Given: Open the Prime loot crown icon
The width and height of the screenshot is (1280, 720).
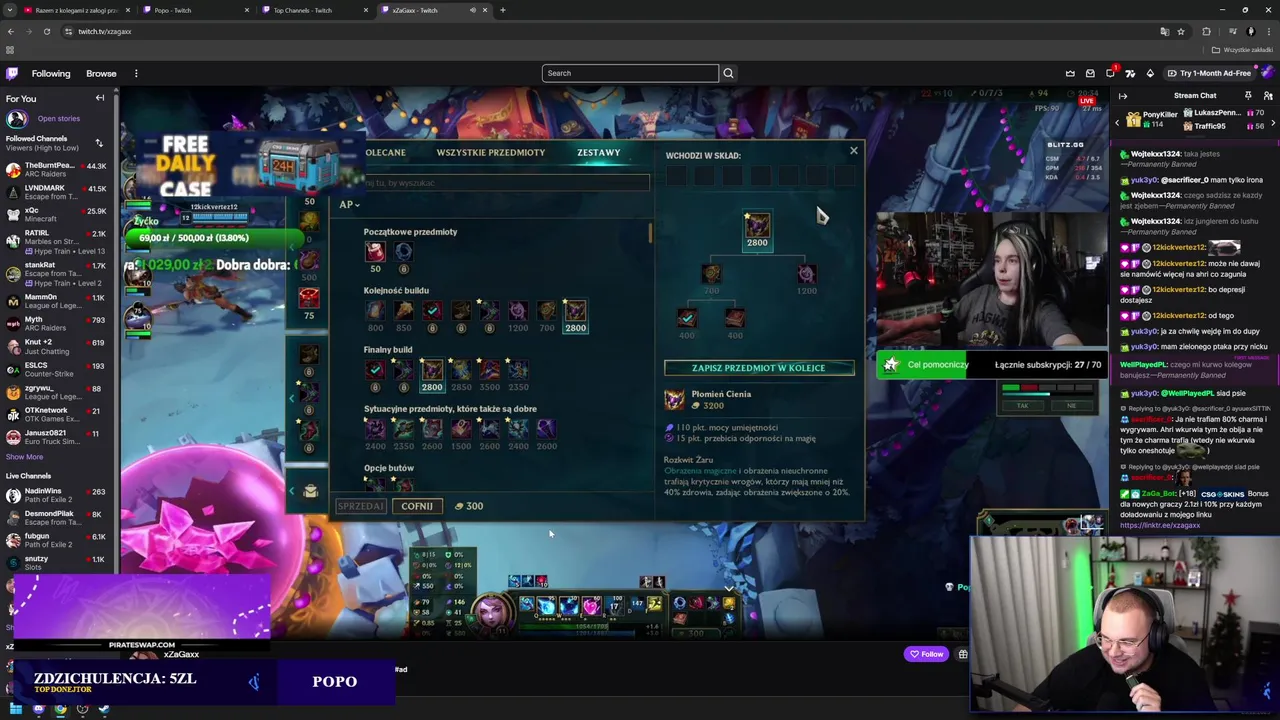Looking at the screenshot, I should point(1070,73).
